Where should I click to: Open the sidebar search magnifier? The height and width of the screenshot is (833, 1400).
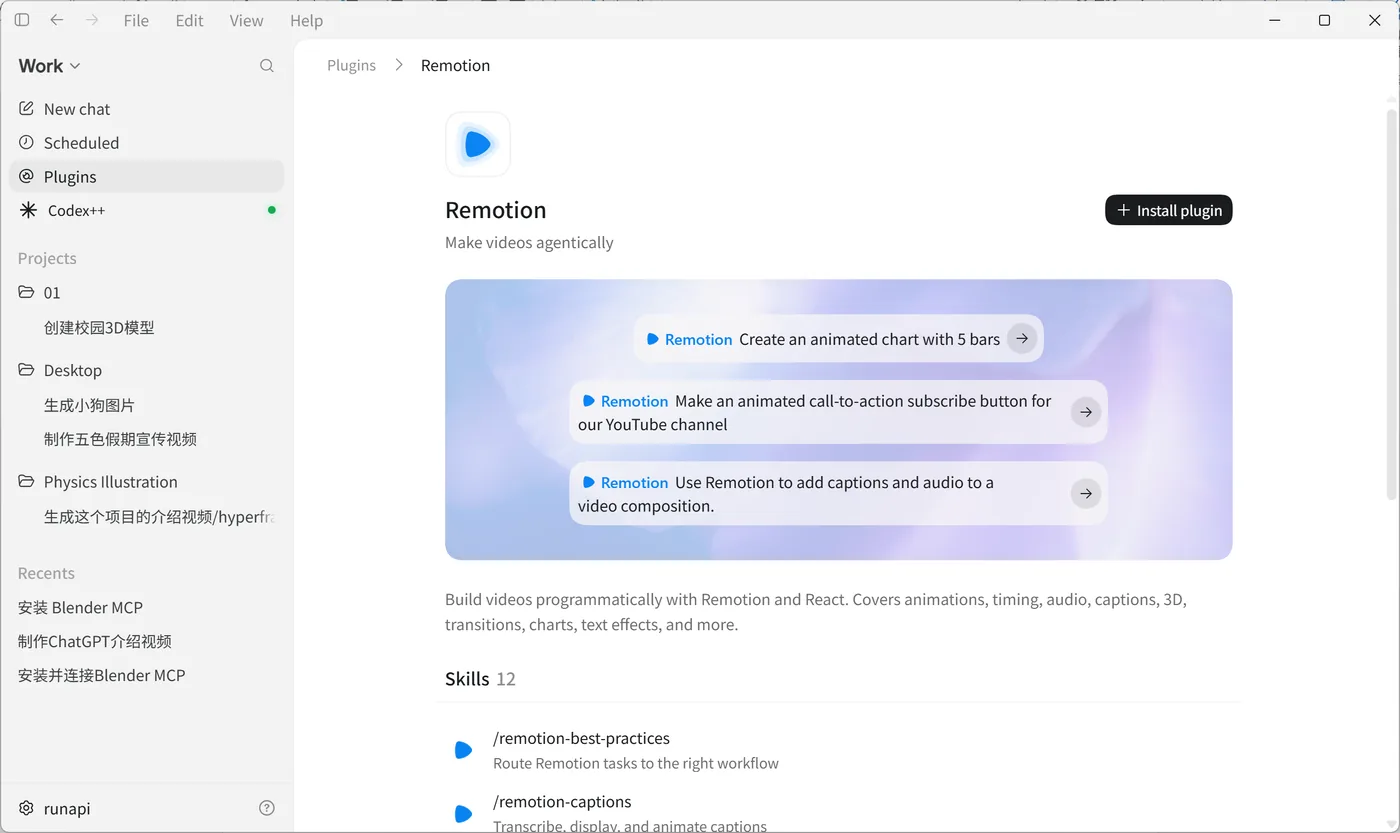pyautogui.click(x=267, y=66)
